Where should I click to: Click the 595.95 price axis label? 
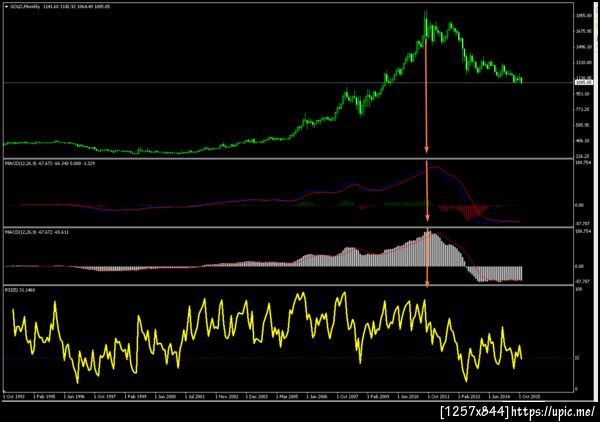[x=582, y=125]
